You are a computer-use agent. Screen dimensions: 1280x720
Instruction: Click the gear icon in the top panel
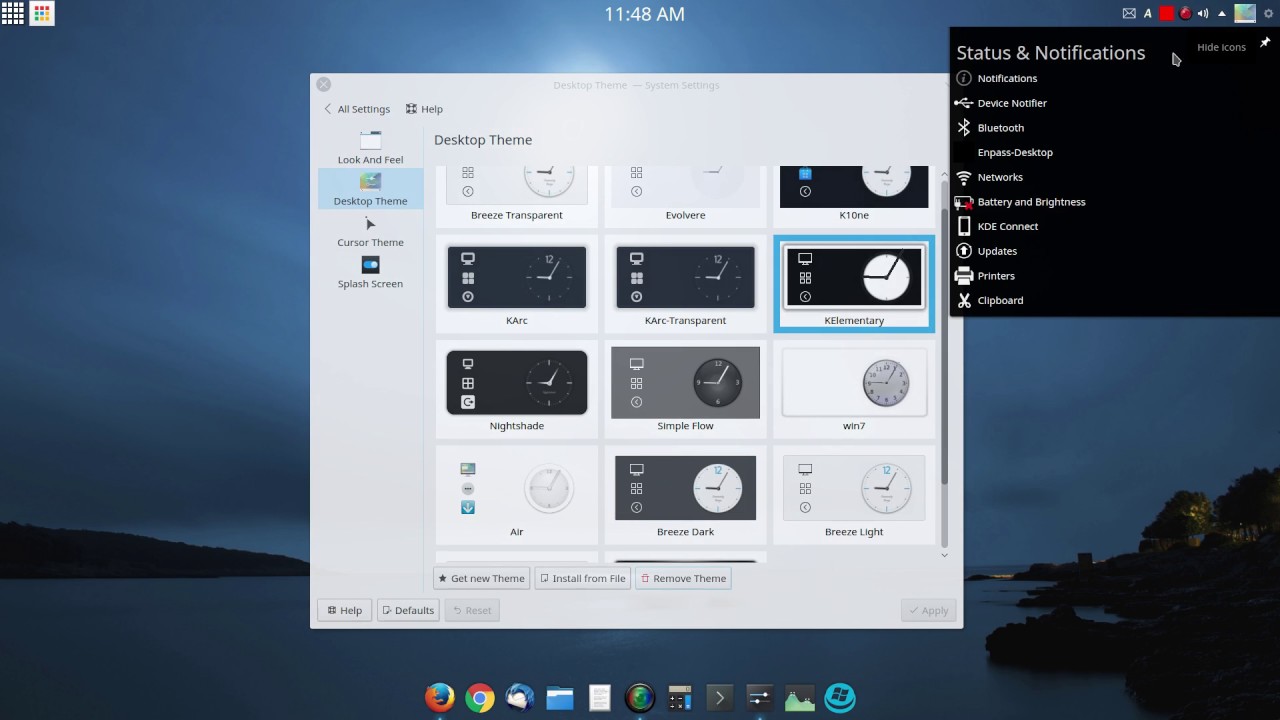click(1269, 14)
